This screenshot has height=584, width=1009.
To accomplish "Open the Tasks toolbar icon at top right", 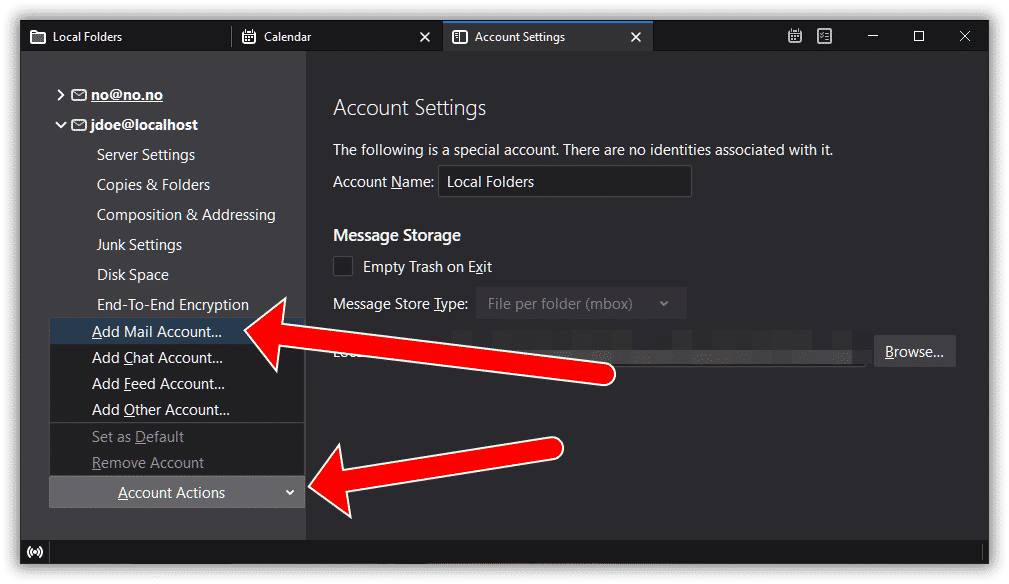I will (824, 36).
